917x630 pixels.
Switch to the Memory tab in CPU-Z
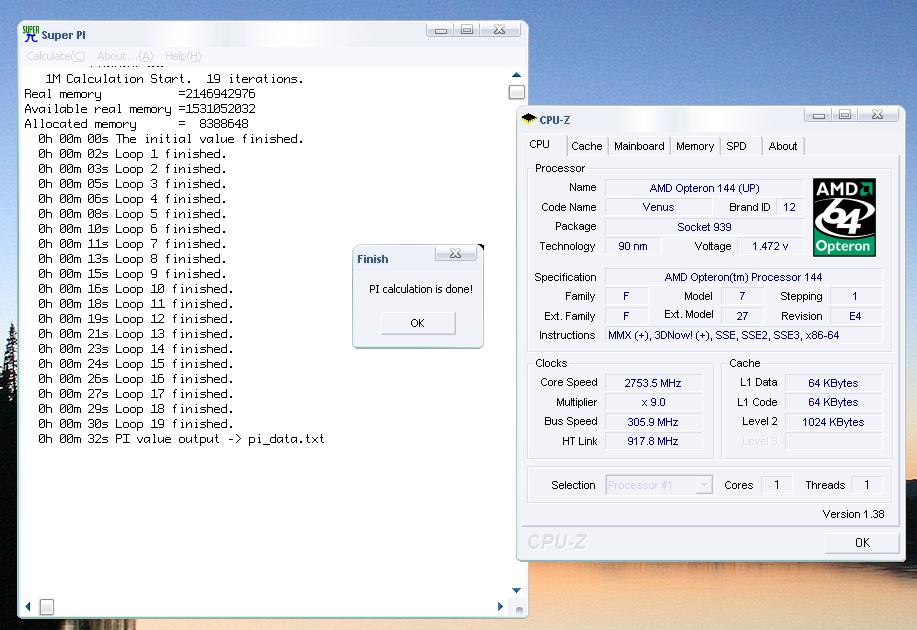tap(695, 146)
